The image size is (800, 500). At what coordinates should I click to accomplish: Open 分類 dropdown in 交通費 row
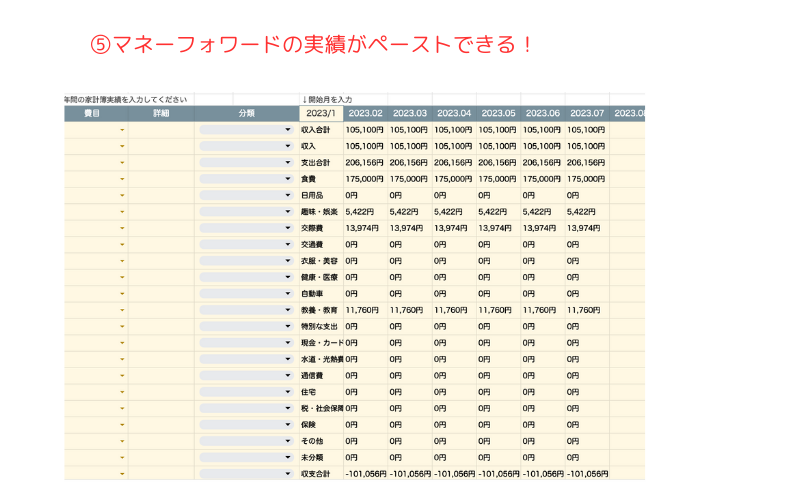[x=246, y=244]
